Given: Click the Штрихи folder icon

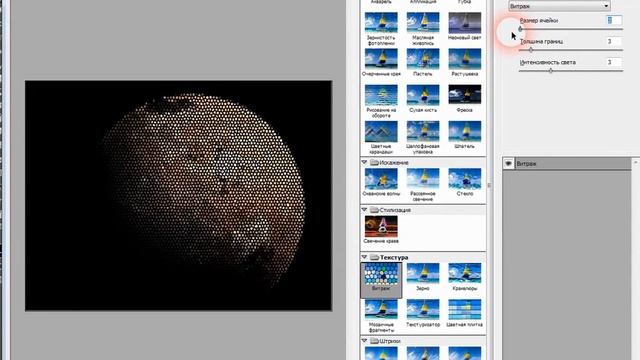Looking at the screenshot, I should pyautogui.click(x=374, y=341).
